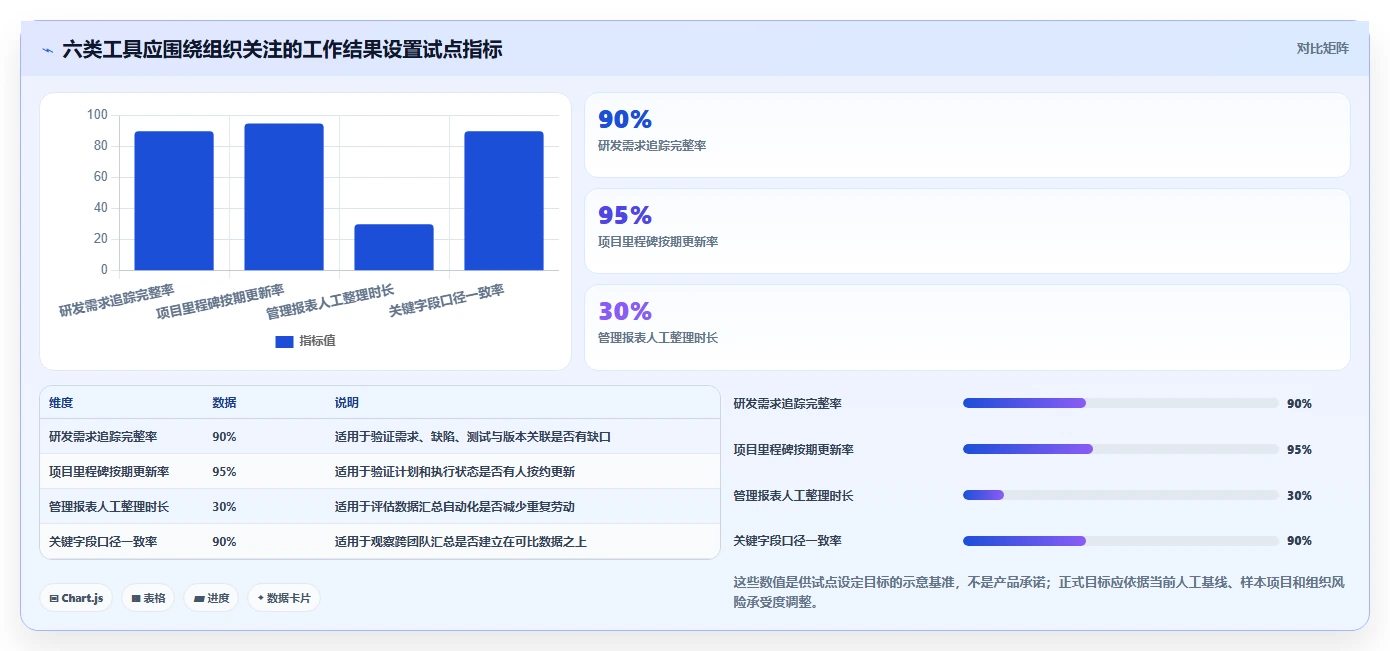
Task: Click the dashboard title 六类工具应围绕组织关注的工作结果设置试点指标
Action: tap(283, 49)
